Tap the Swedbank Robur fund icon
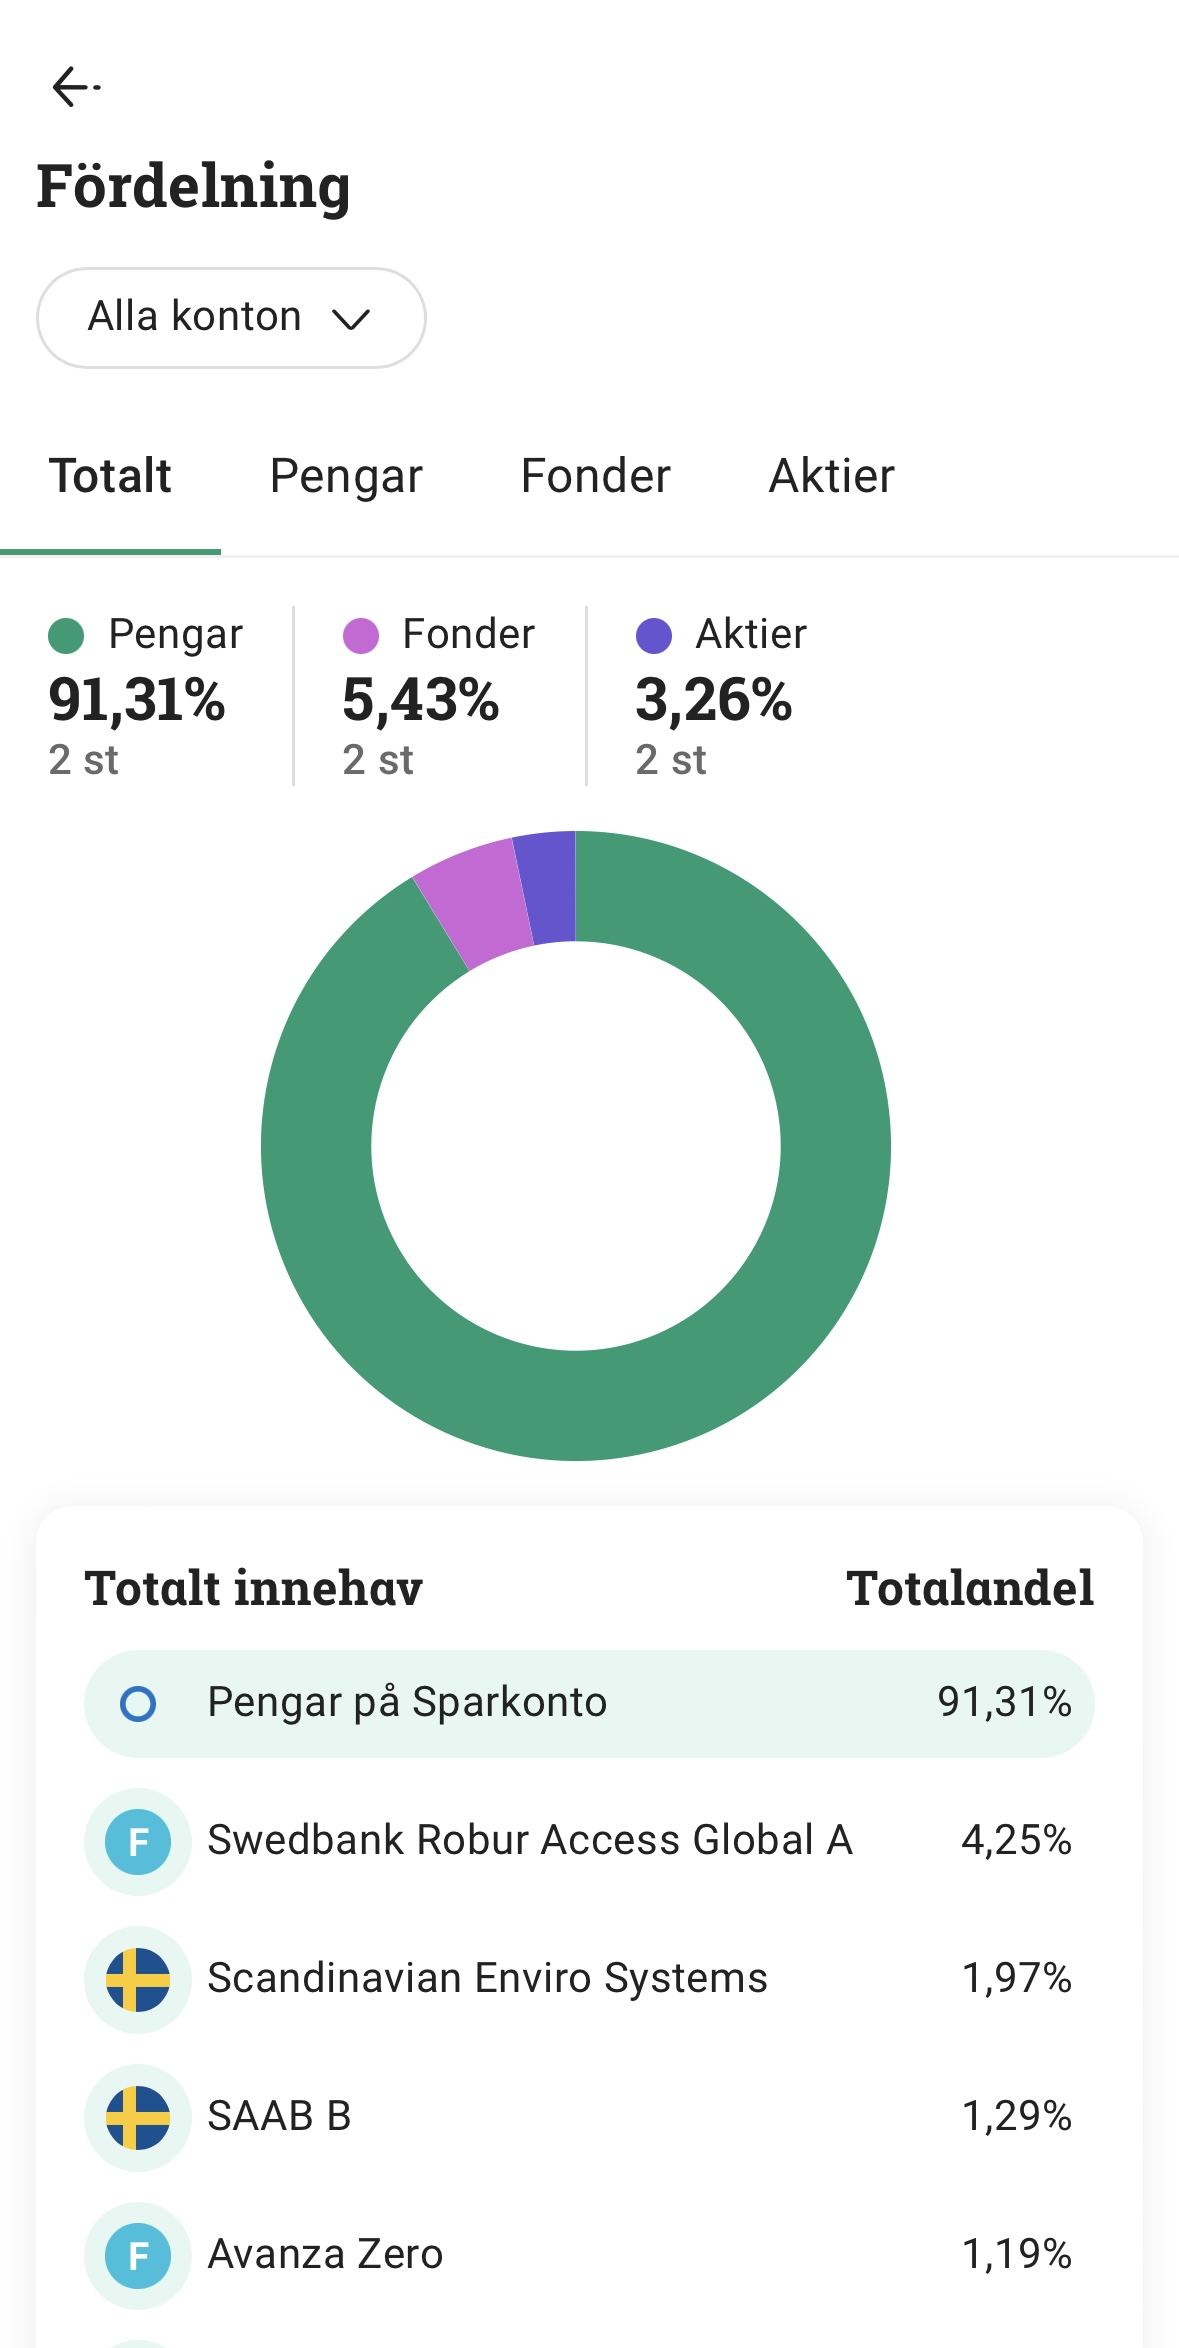The image size is (1179, 2348). pyautogui.click(x=138, y=1841)
